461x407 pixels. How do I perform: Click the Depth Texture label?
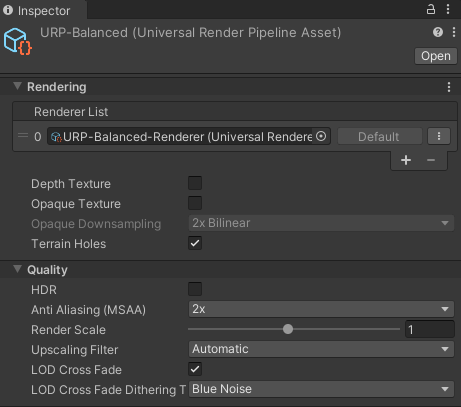click(x=71, y=184)
